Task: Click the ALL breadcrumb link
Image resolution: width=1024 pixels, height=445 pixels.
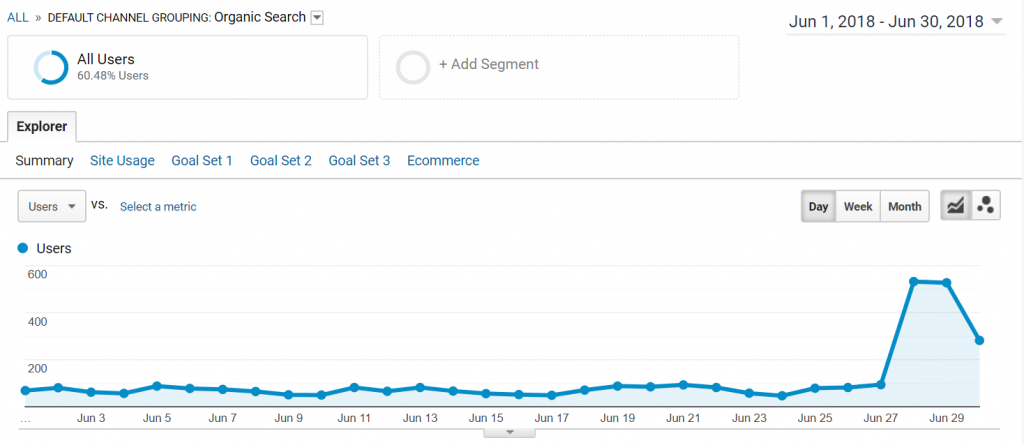Action: 18,18
